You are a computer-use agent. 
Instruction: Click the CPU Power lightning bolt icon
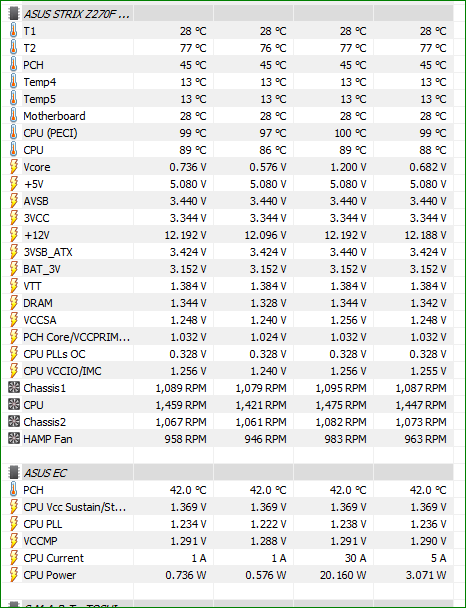[x=14, y=575]
